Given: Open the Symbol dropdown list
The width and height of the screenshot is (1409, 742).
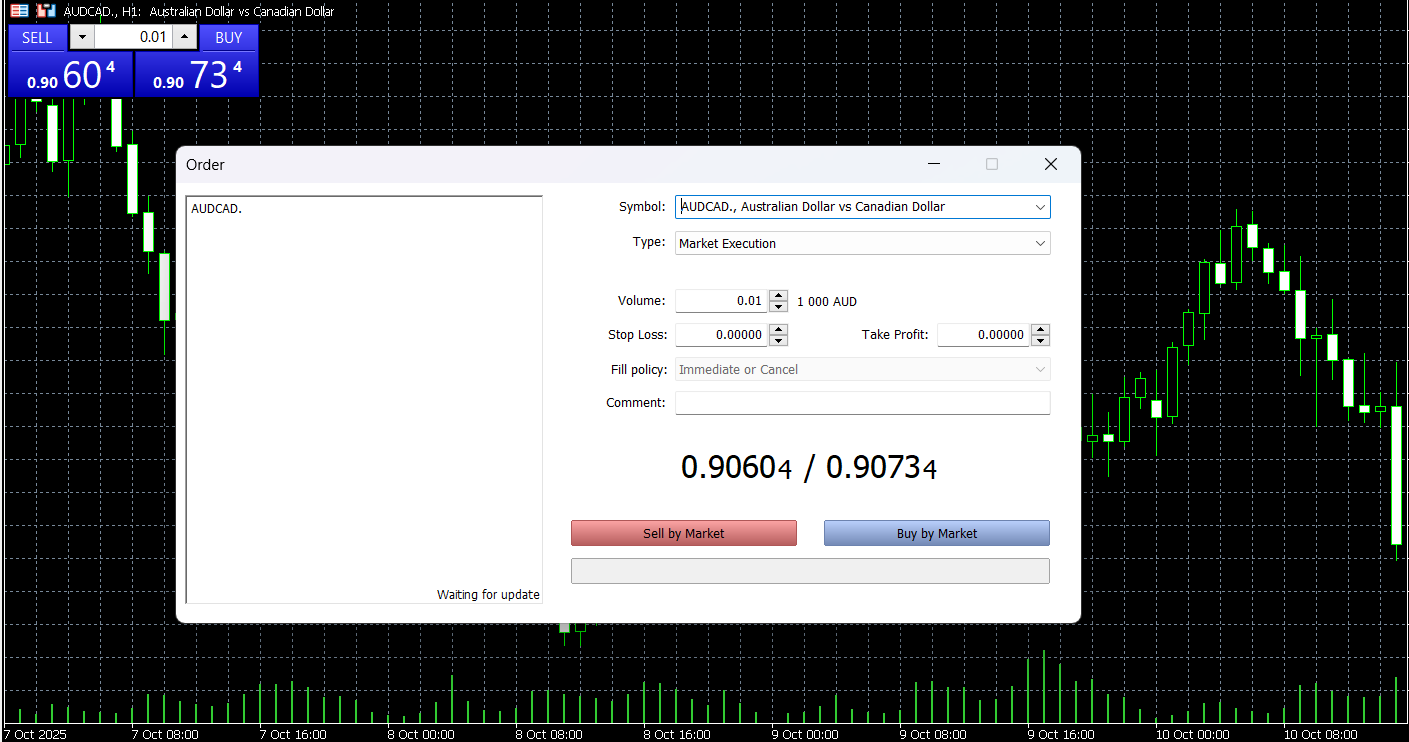Looking at the screenshot, I should (x=1040, y=207).
